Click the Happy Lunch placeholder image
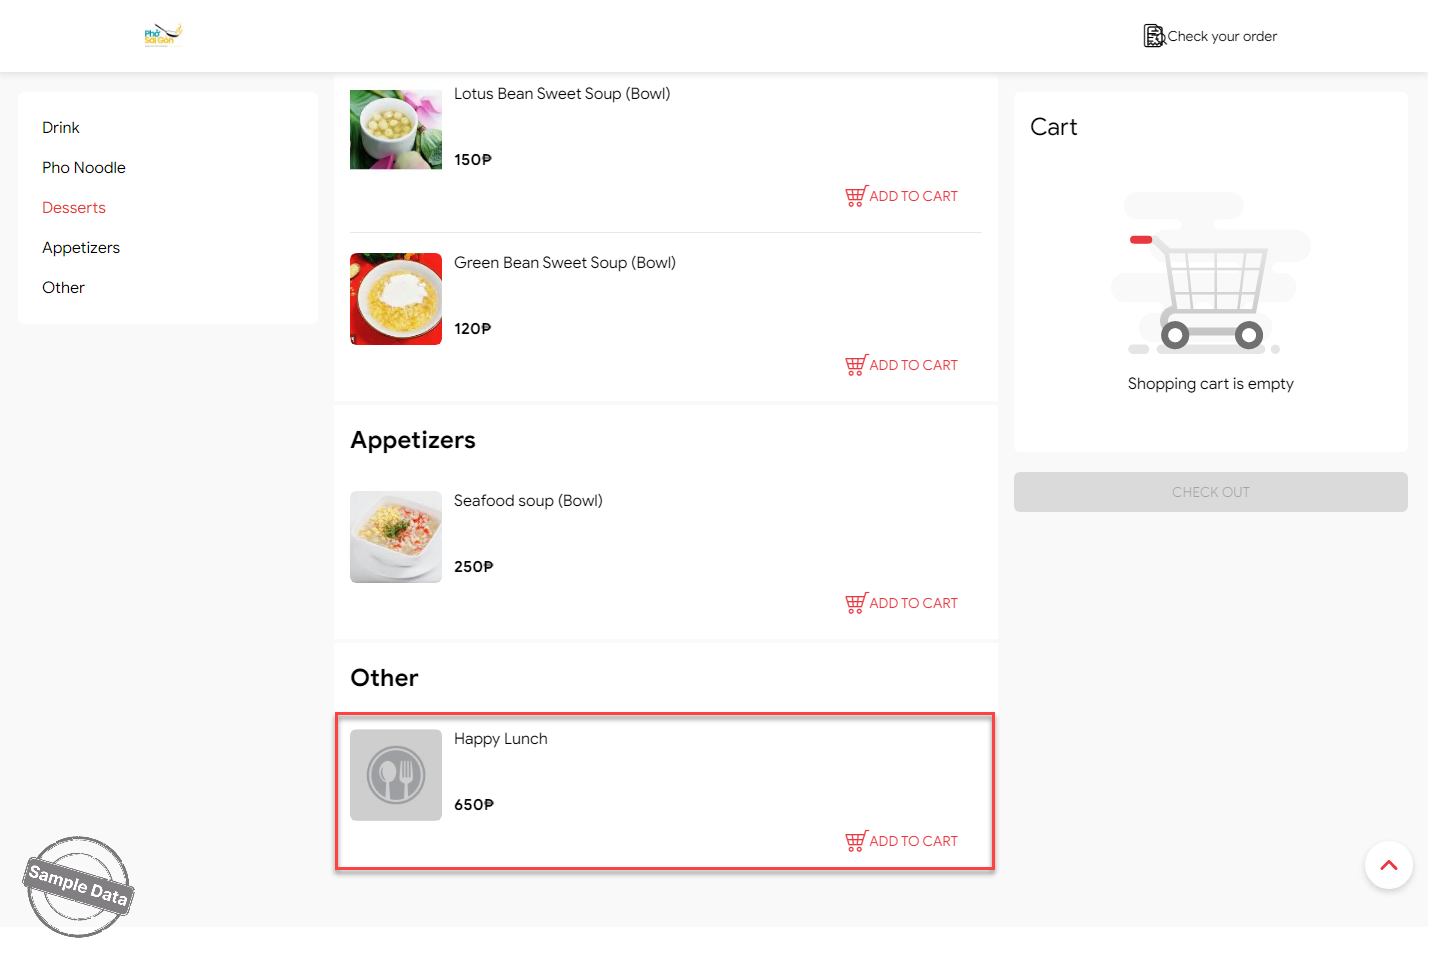 click(x=396, y=775)
